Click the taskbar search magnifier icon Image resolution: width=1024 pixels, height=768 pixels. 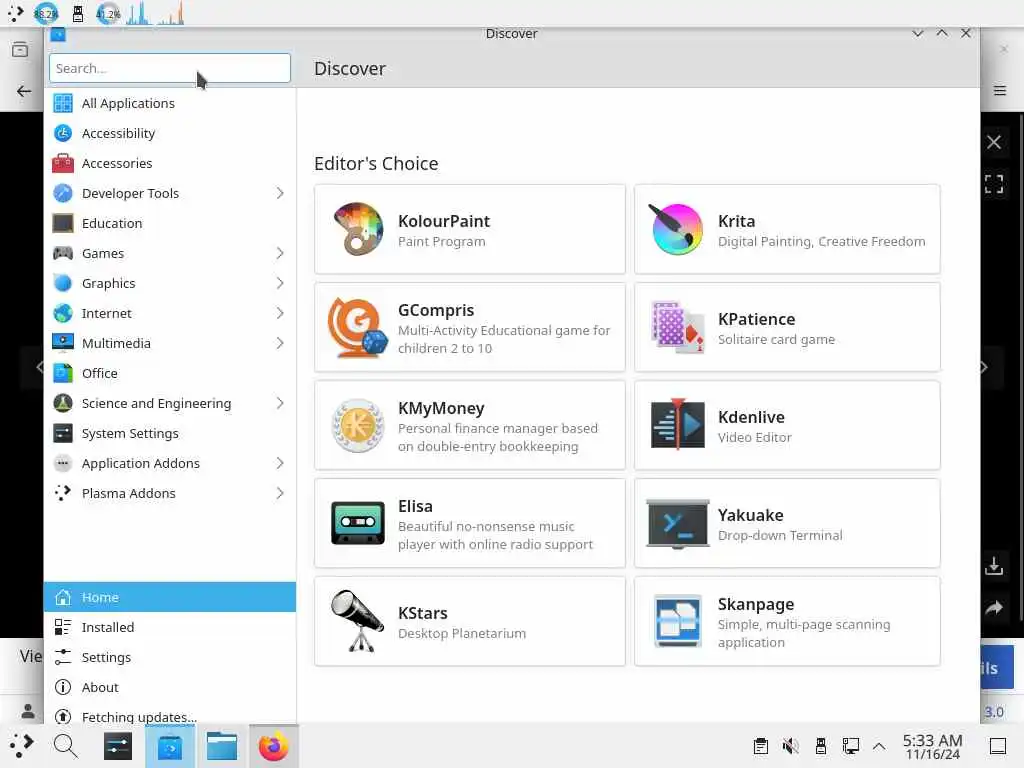(65, 746)
